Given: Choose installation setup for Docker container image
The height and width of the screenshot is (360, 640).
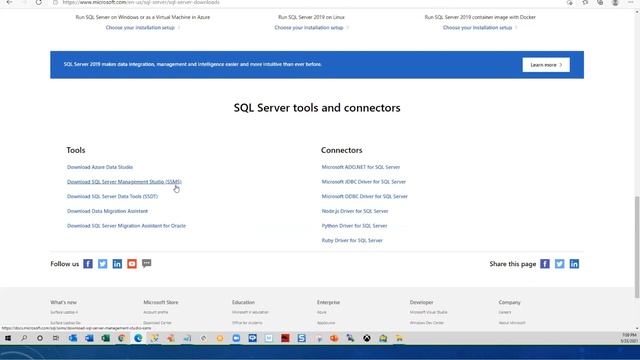Looking at the screenshot, I should tap(480, 28).
